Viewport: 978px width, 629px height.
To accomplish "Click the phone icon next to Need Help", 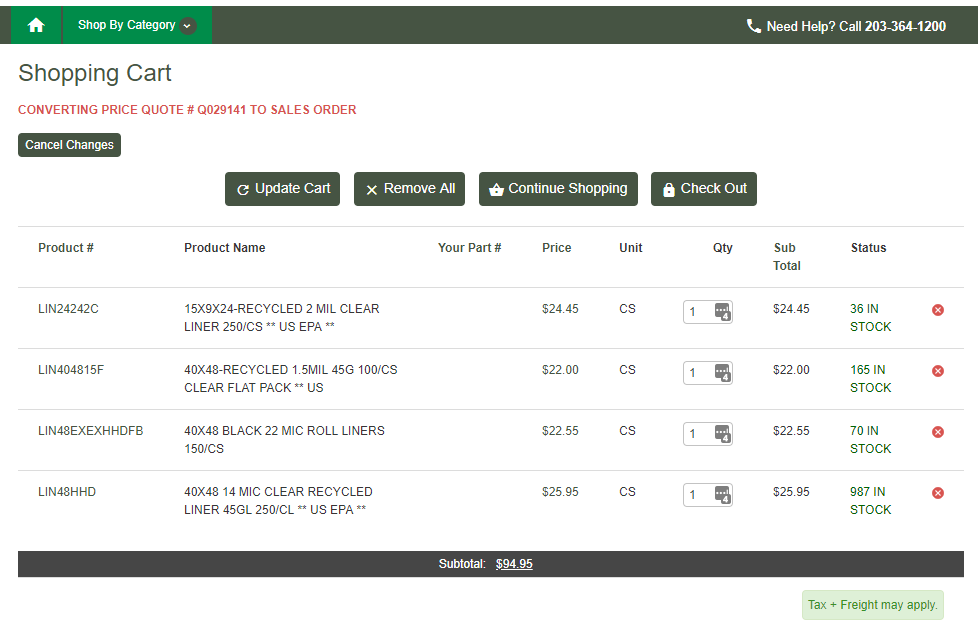I will 753,26.
